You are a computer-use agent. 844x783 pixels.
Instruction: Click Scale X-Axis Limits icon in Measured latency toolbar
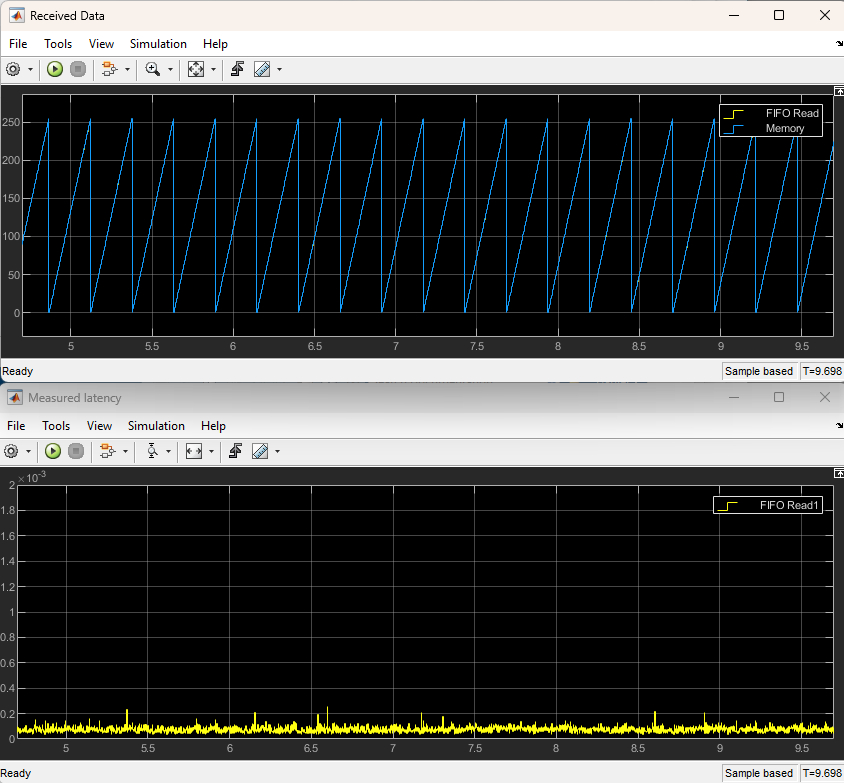click(194, 452)
